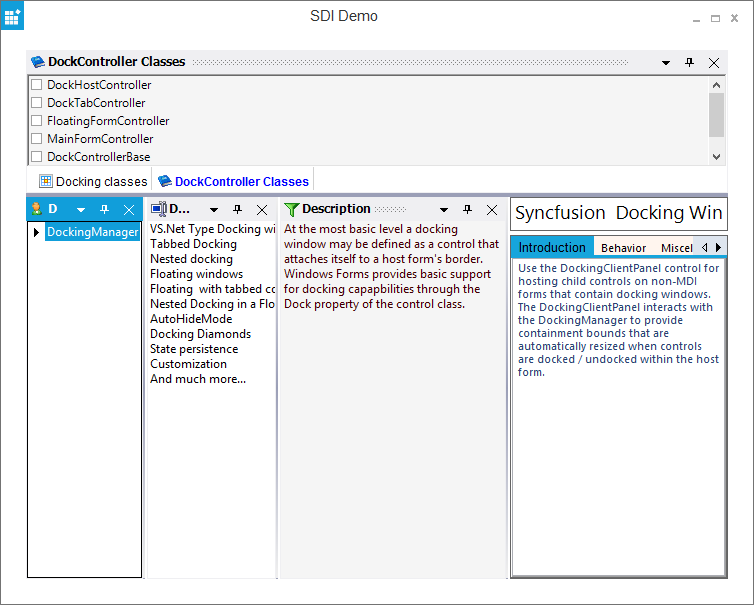Check the DockHostController checkbox
The width and height of the screenshot is (754, 605).
37,85
